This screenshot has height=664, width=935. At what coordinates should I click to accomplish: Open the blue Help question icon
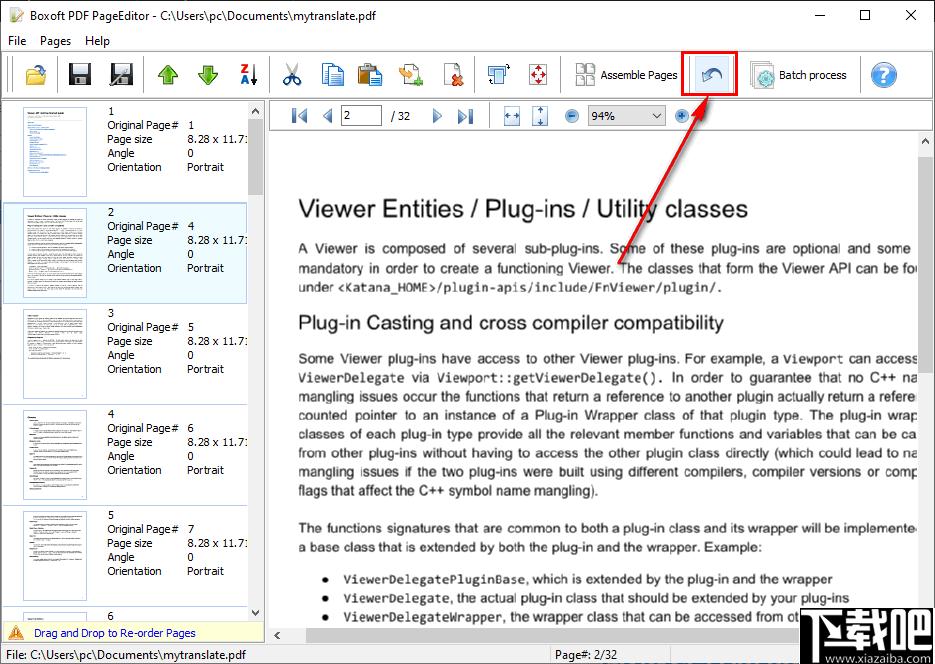pyautogui.click(x=883, y=75)
